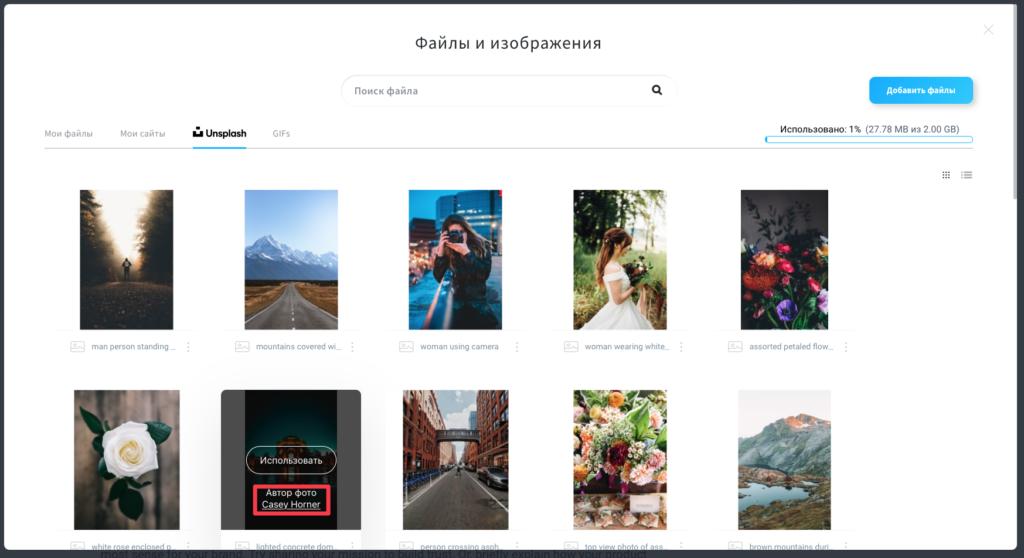Select the woman with camera thumbnail
Image resolution: width=1024 pixels, height=558 pixels.
tap(455, 259)
